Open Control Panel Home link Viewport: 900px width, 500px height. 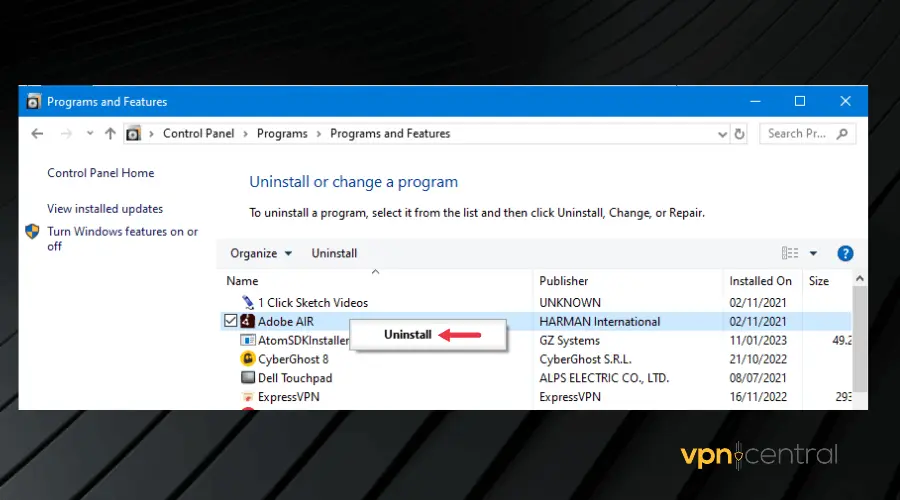coord(100,173)
